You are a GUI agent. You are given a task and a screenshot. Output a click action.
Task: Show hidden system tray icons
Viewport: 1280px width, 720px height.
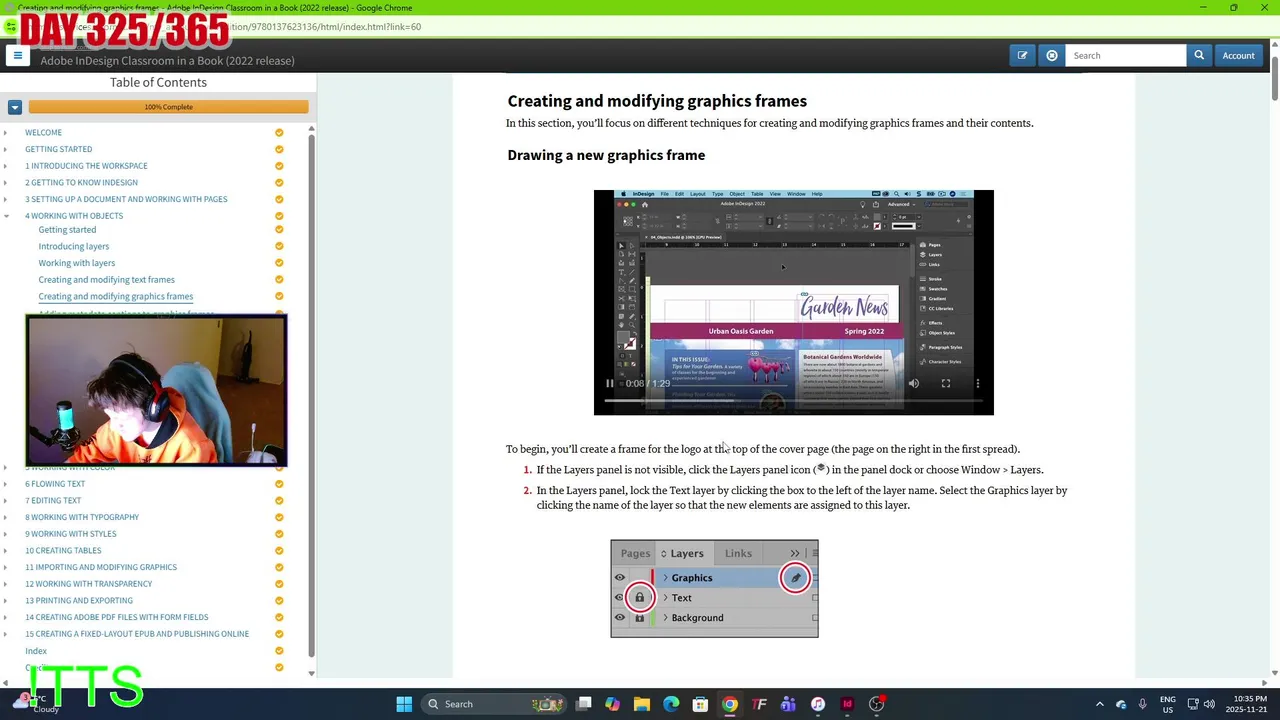pos(1100,704)
